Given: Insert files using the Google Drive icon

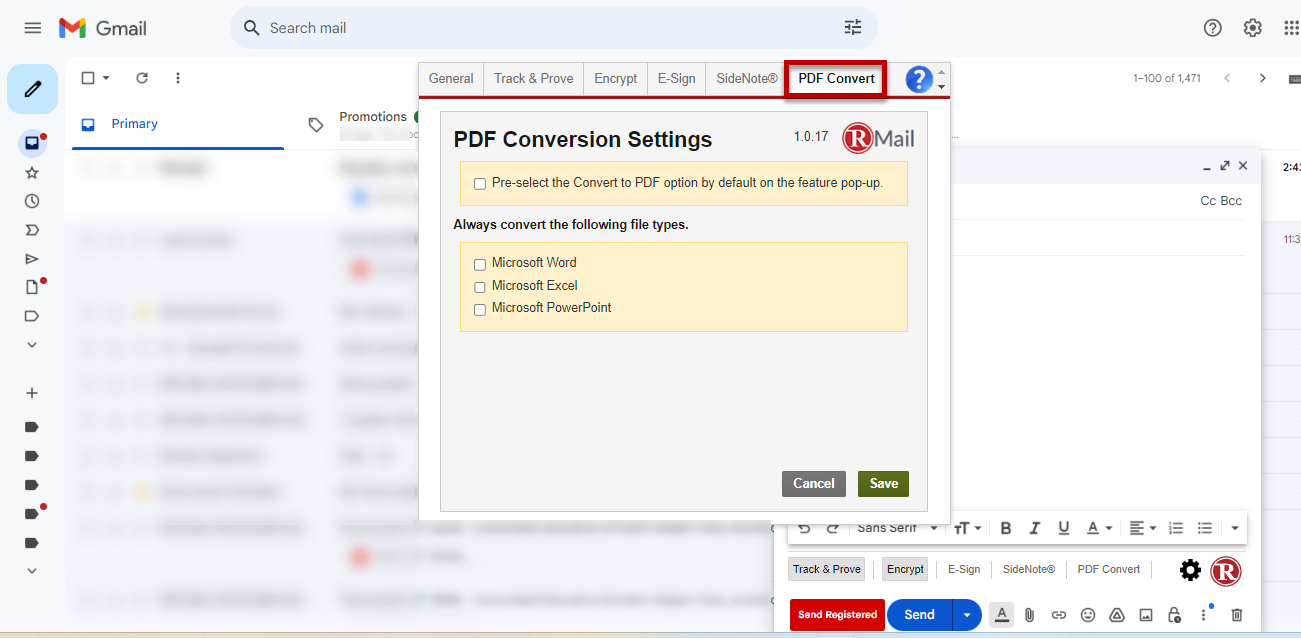Looking at the screenshot, I should pos(1117,615).
